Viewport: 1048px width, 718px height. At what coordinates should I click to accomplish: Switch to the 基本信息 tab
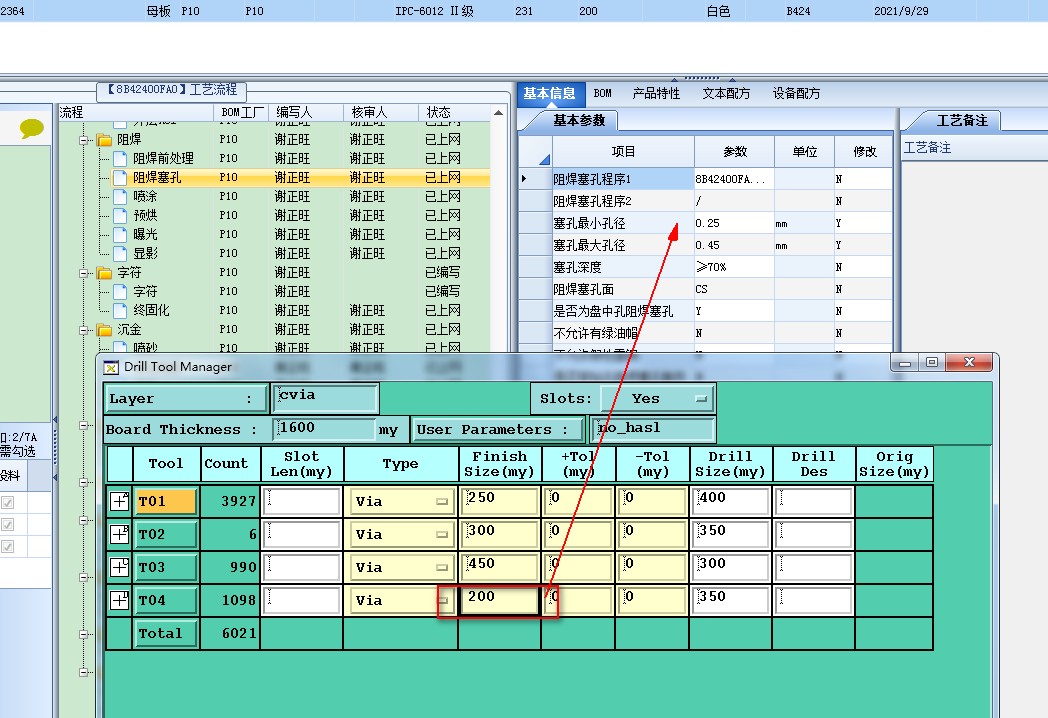click(x=549, y=94)
